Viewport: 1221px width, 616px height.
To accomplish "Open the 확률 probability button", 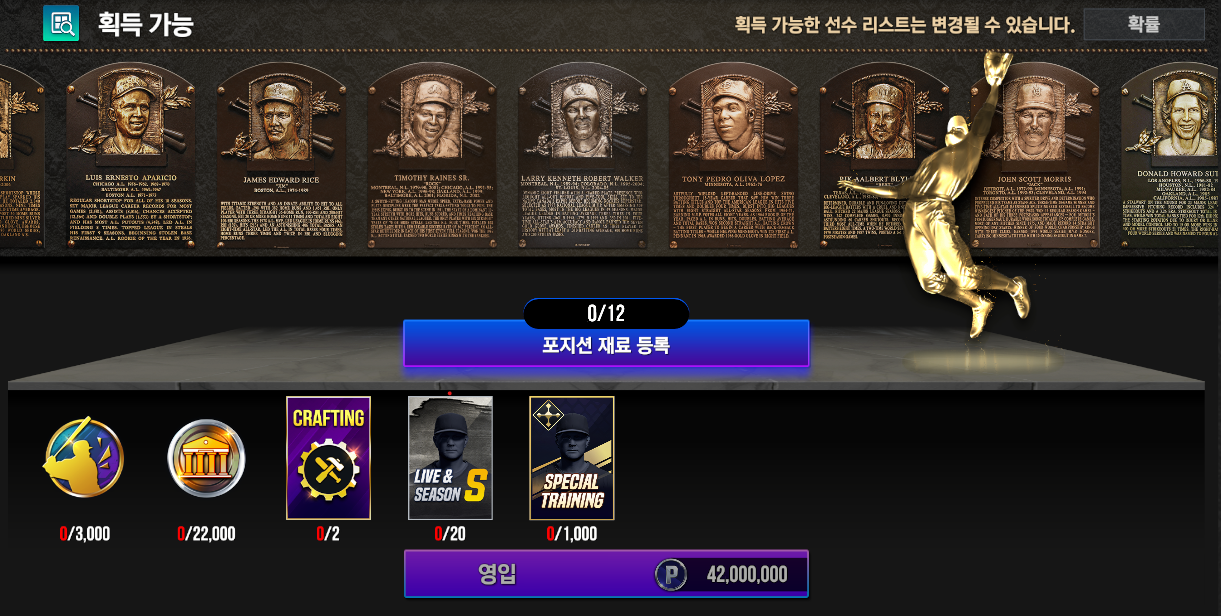I will [x=1144, y=24].
